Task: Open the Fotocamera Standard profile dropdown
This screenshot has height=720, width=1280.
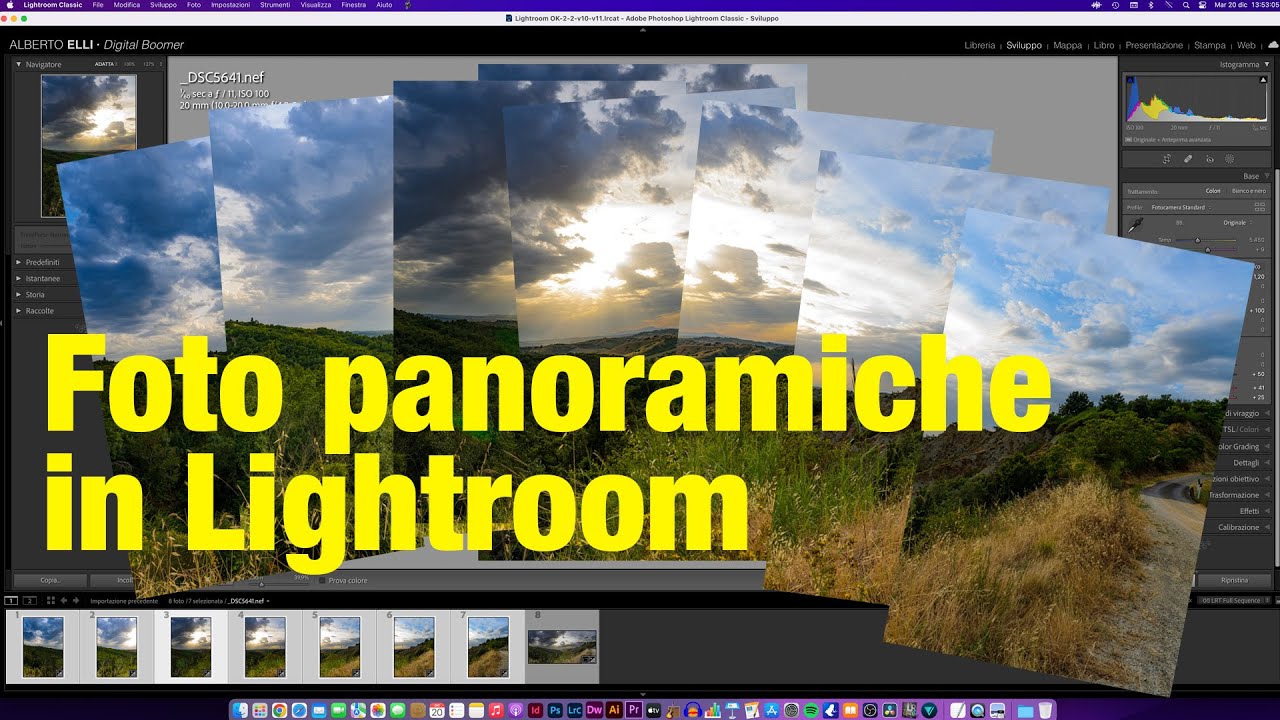Action: click(1181, 207)
